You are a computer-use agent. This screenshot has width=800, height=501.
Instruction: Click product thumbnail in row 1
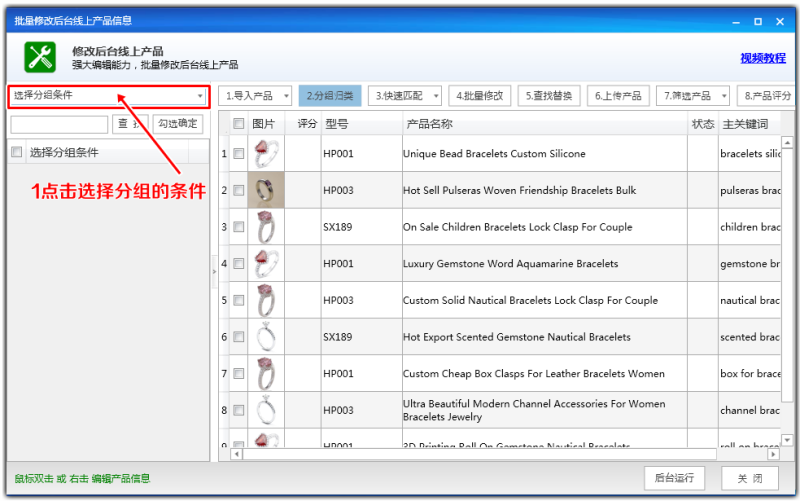(266, 154)
